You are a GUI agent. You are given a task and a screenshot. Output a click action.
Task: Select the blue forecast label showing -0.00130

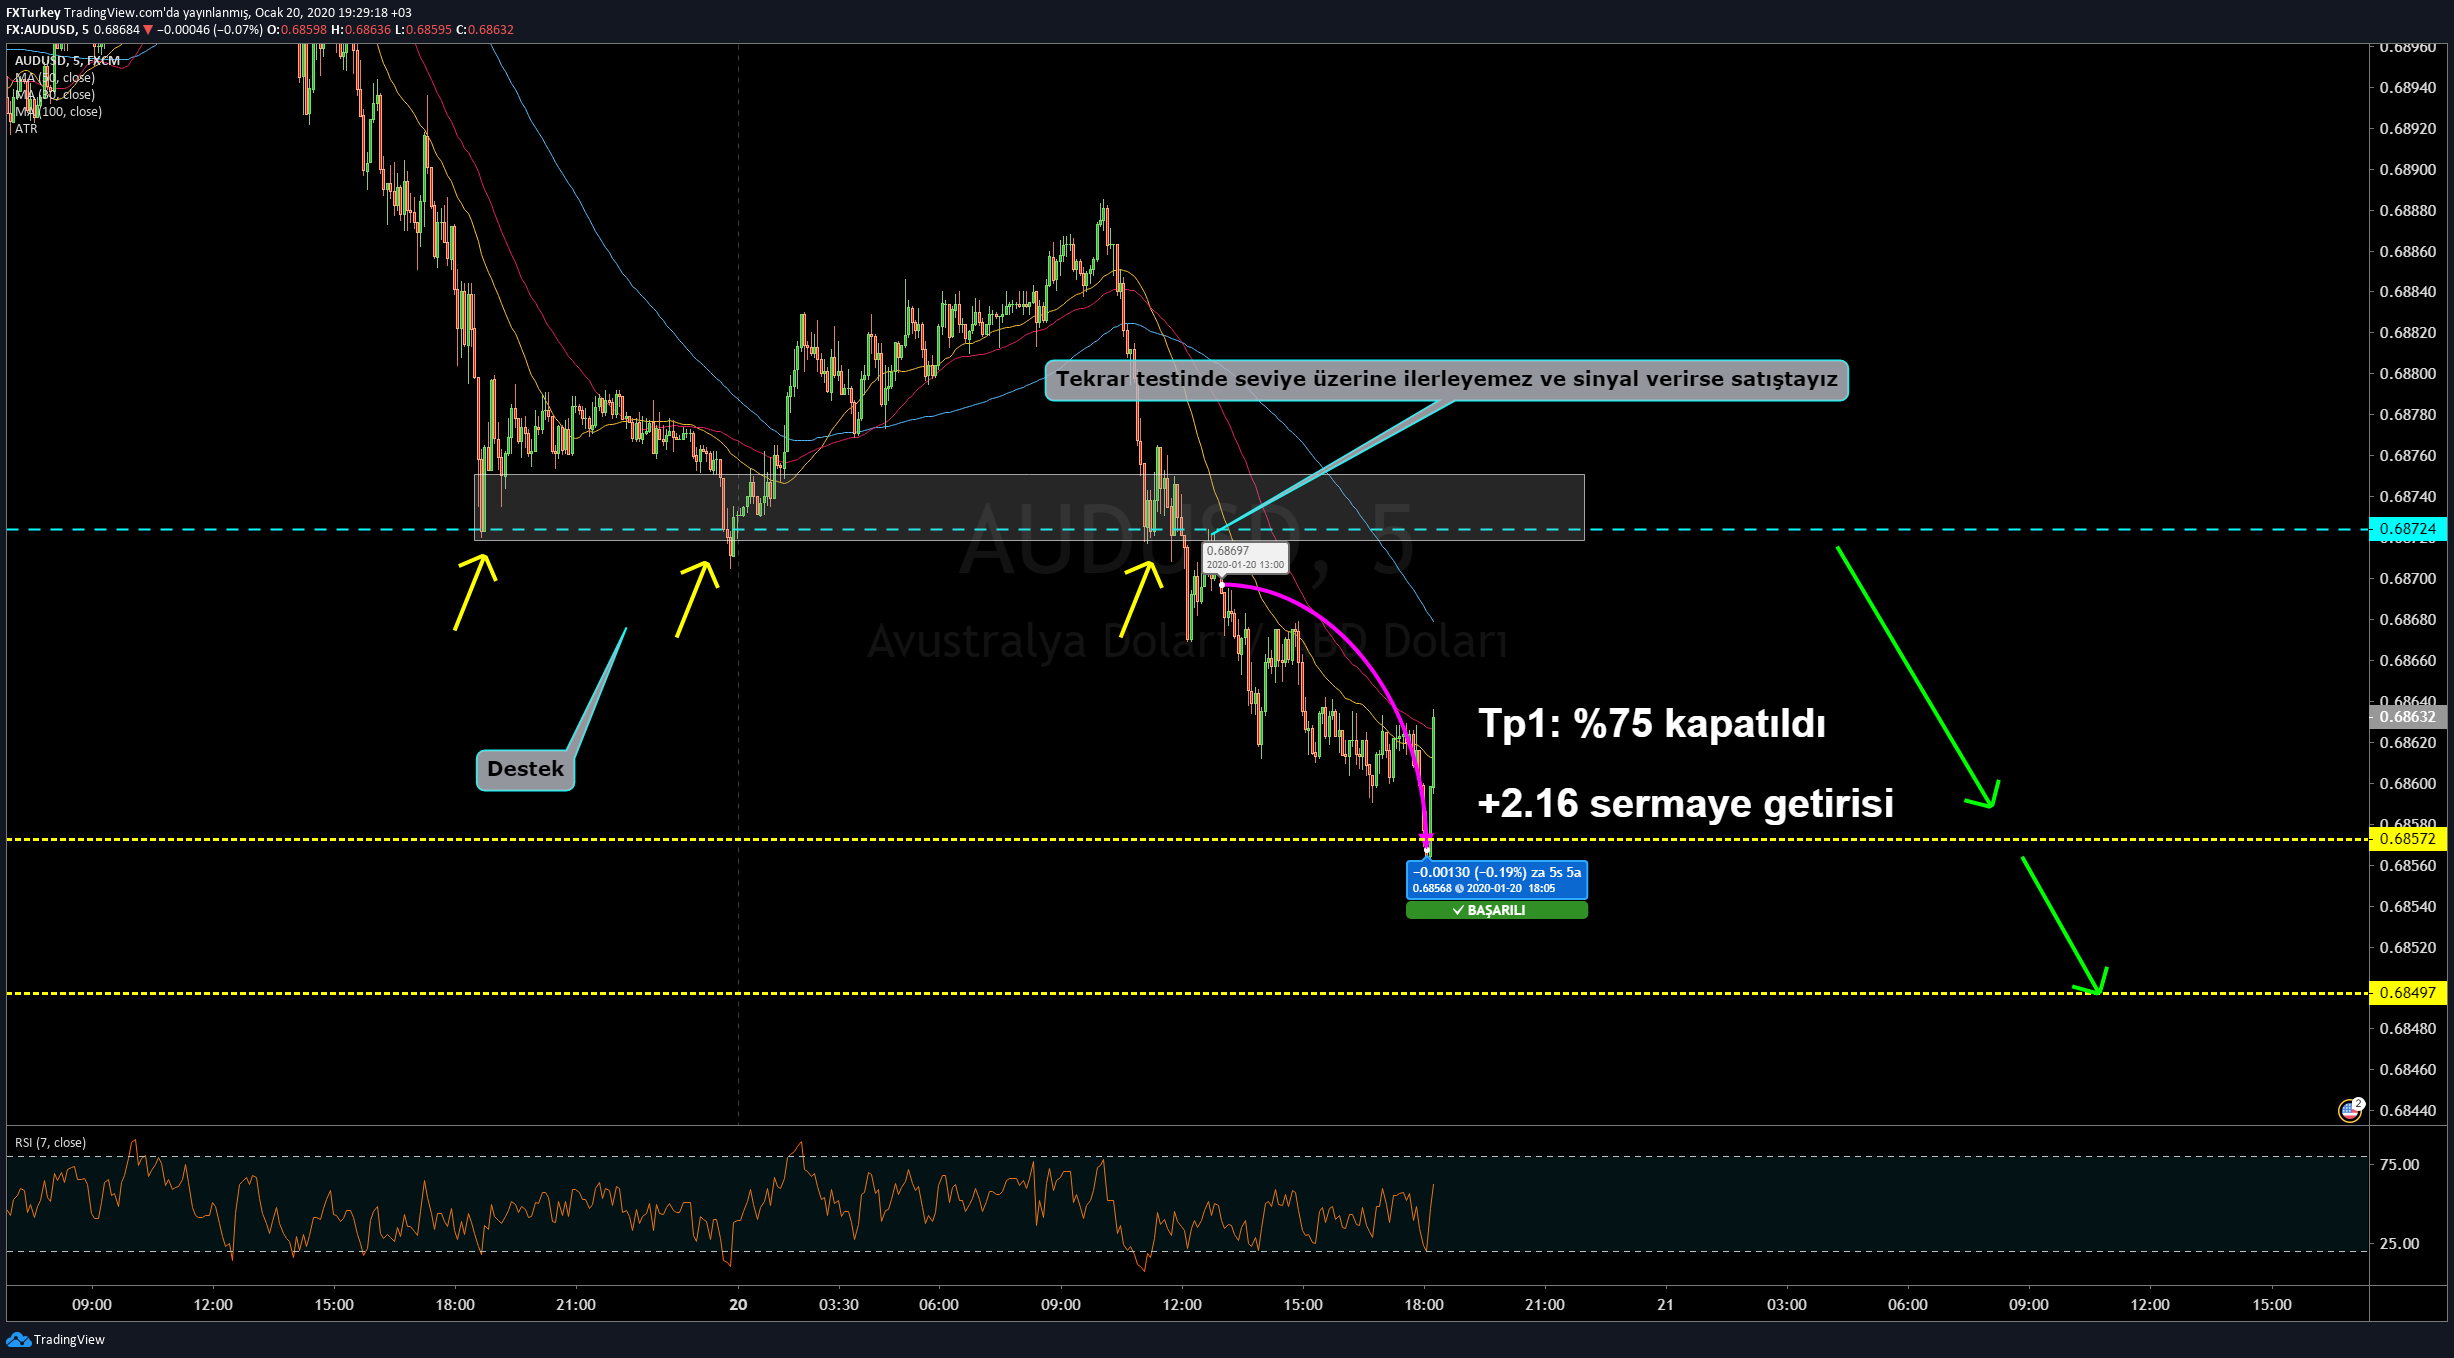pos(1496,880)
